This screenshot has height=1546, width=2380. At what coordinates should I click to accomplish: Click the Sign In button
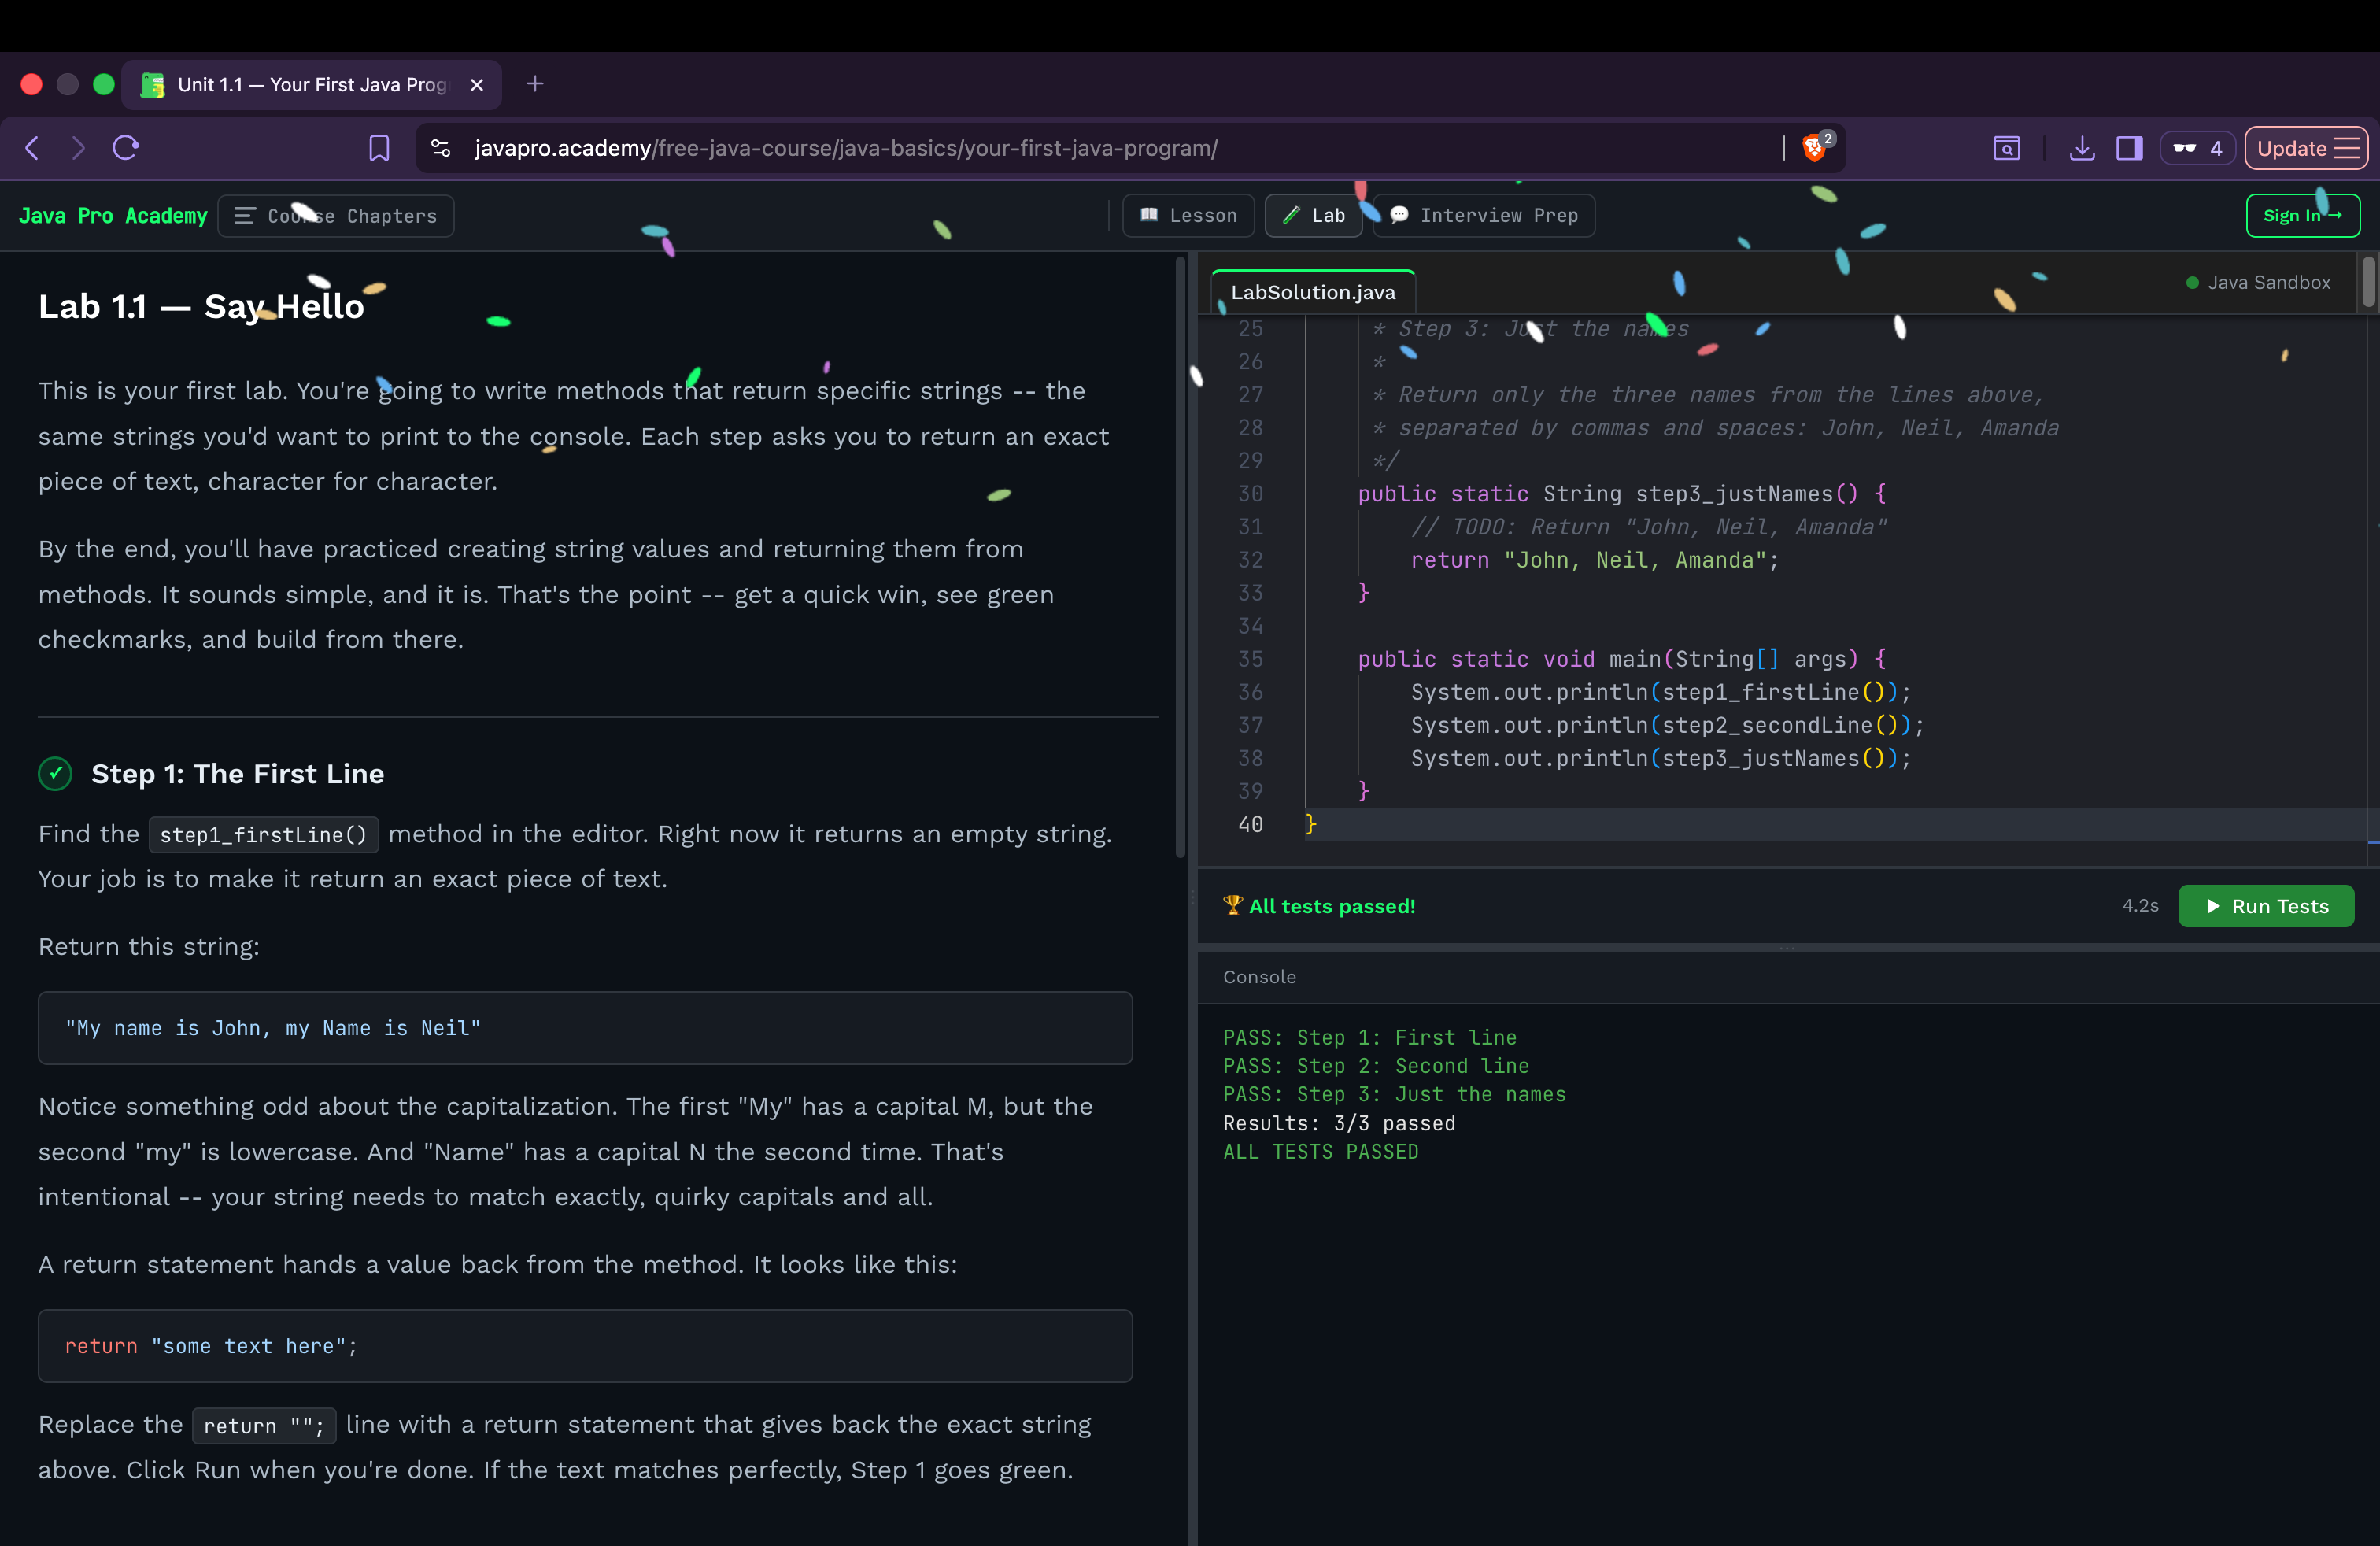[2302, 215]
